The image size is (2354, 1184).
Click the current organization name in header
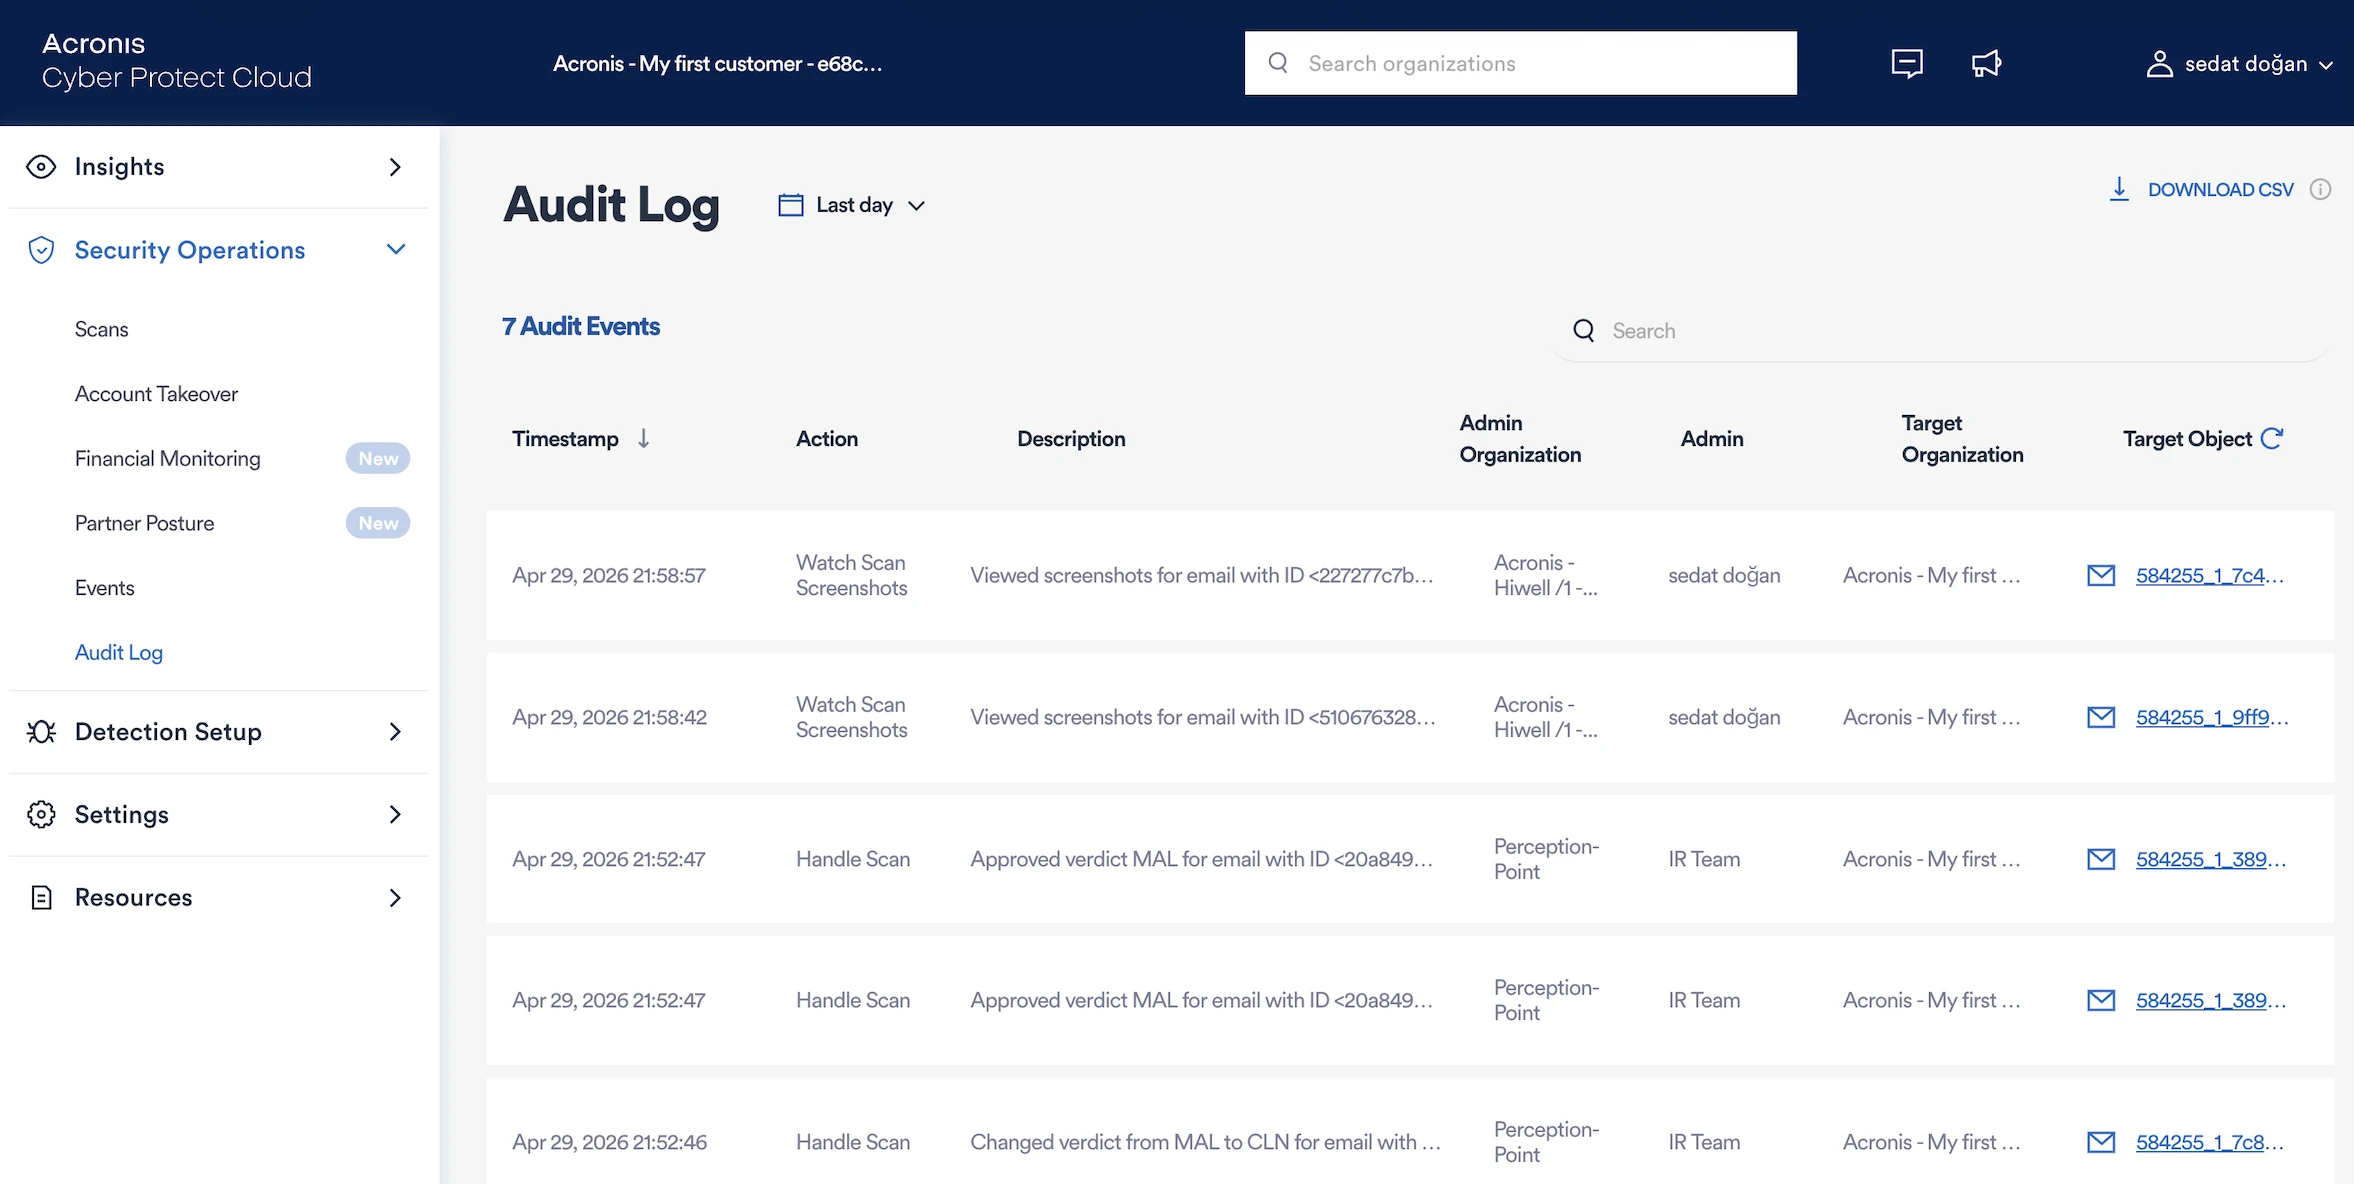click(717, 64)
